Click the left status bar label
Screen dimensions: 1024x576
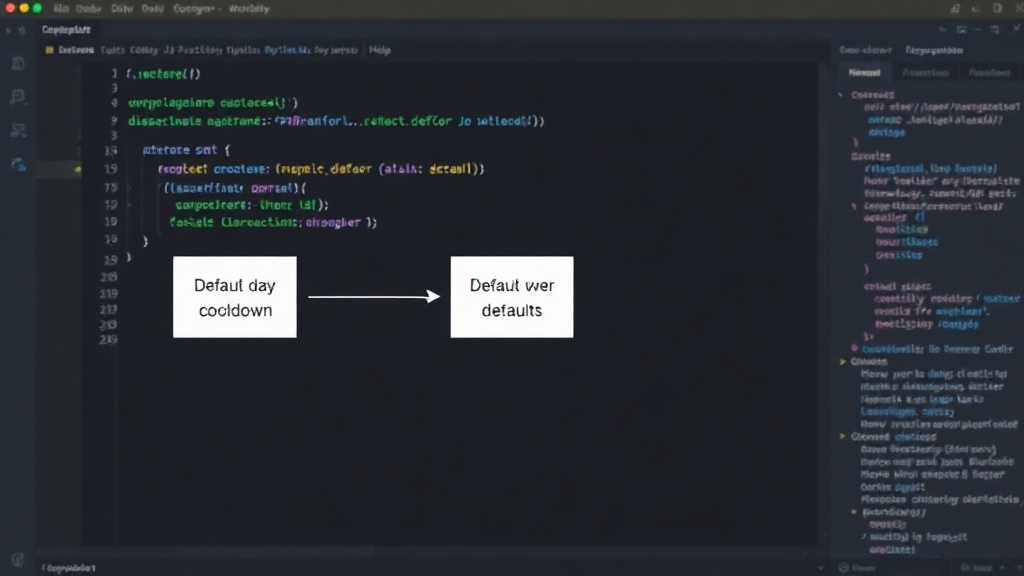click(x=69, y=568)
